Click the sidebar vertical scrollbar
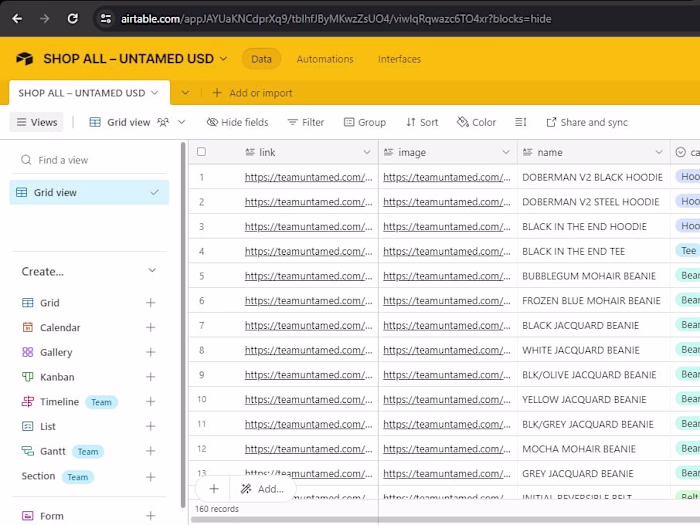700x525 pixels. click(183, 325)
